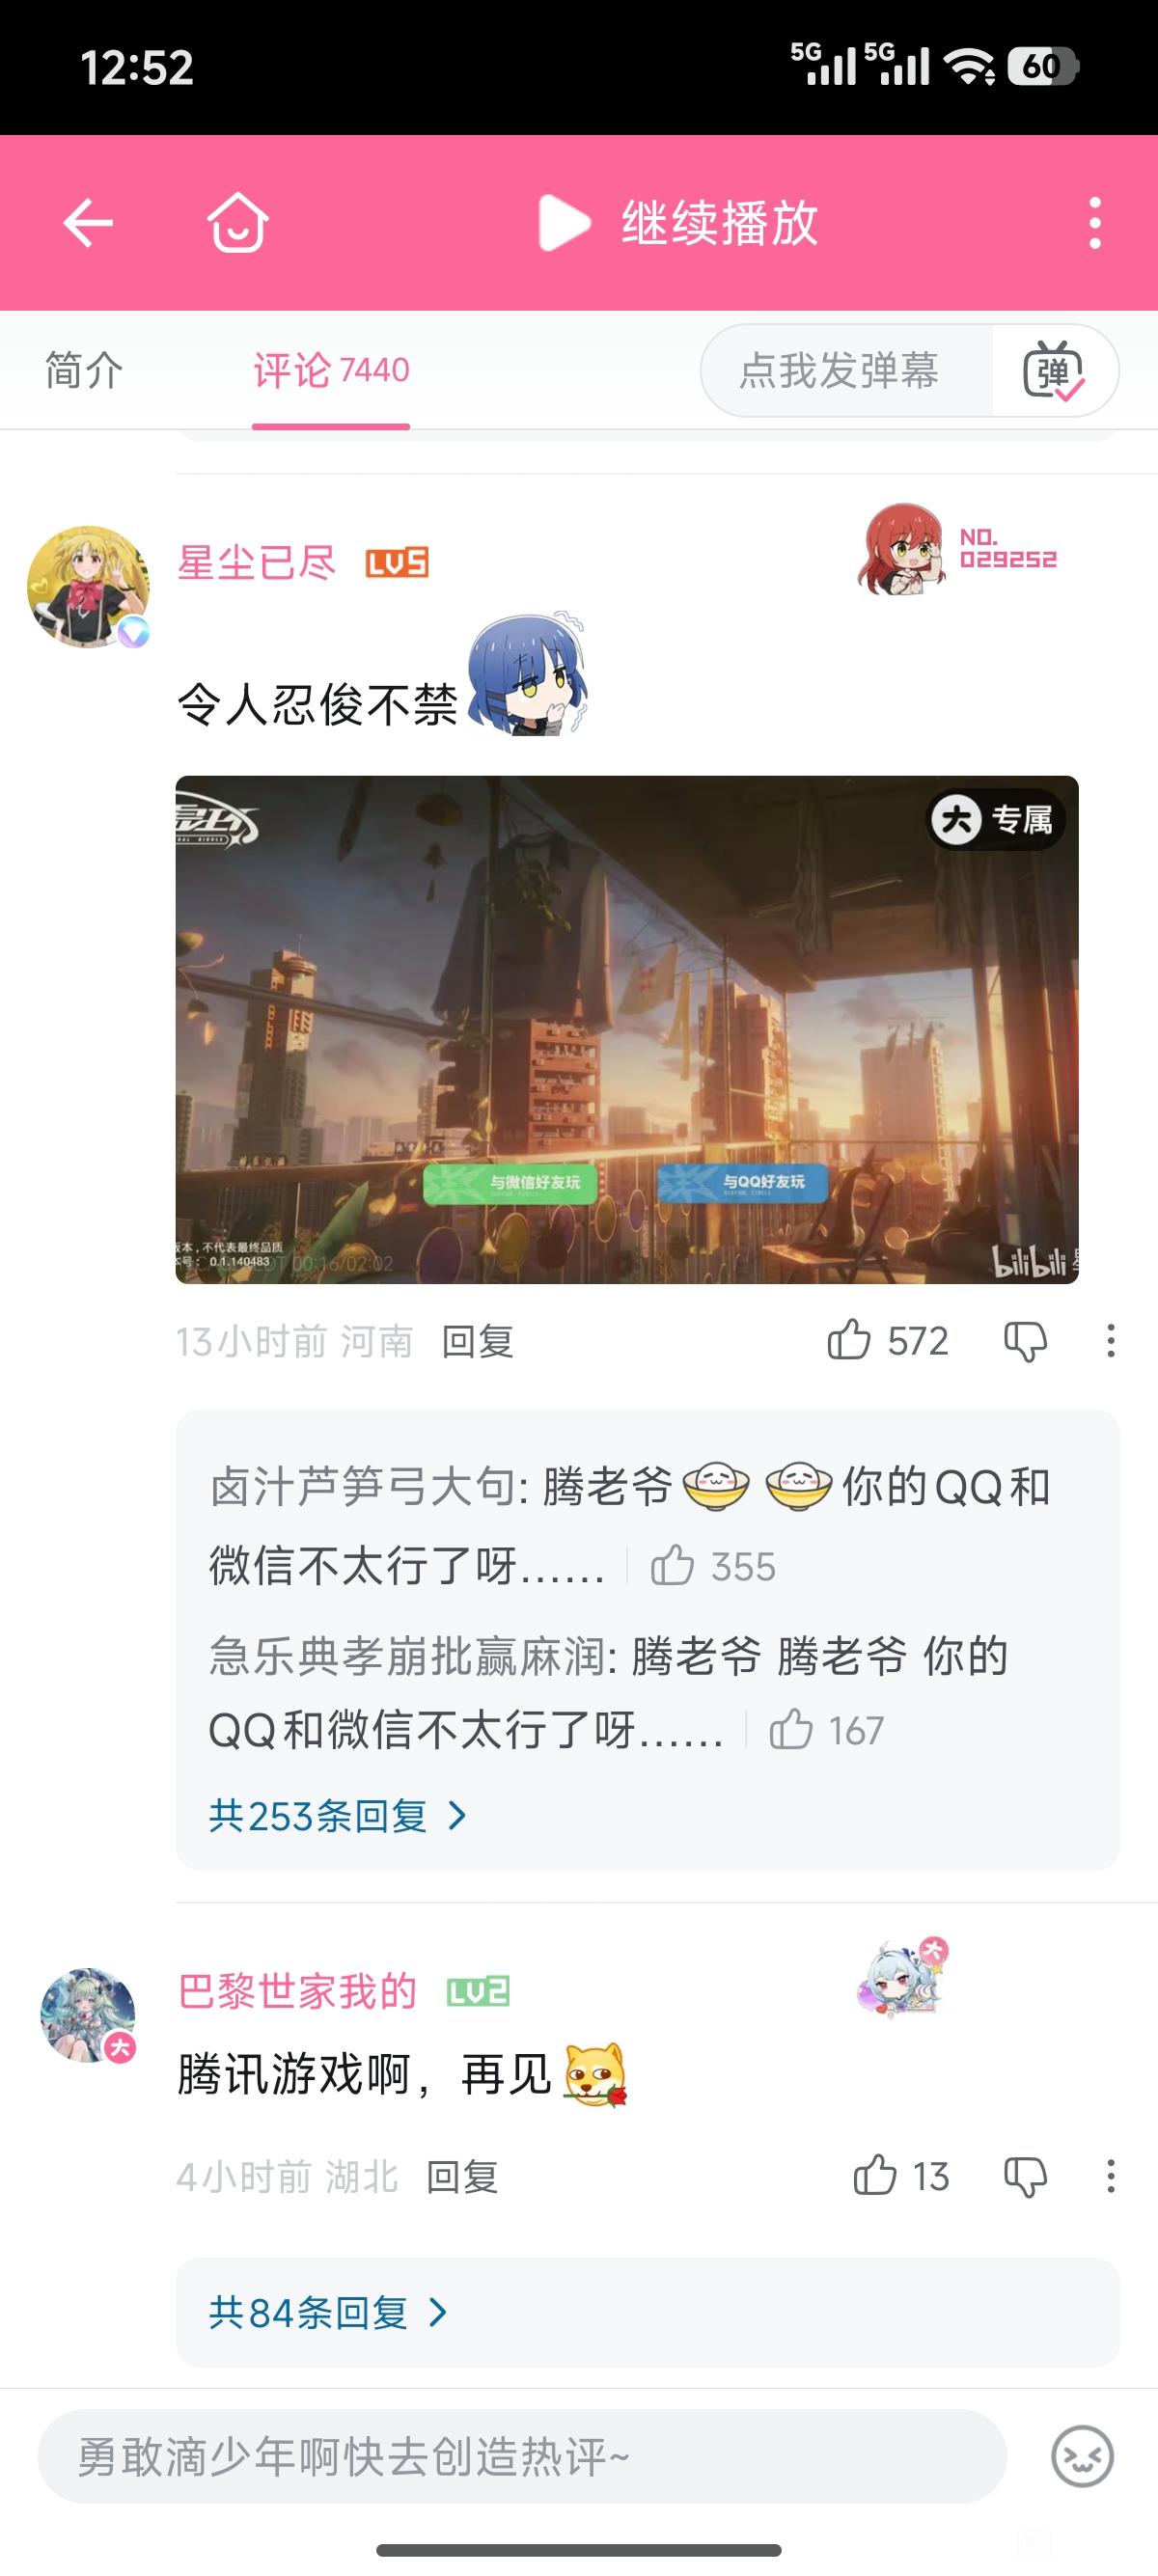This screenshot has height=2576, width=1158.
Task: Like 星尘已尽's comment with 572 likes
Action: click(x=849, y=1340)
